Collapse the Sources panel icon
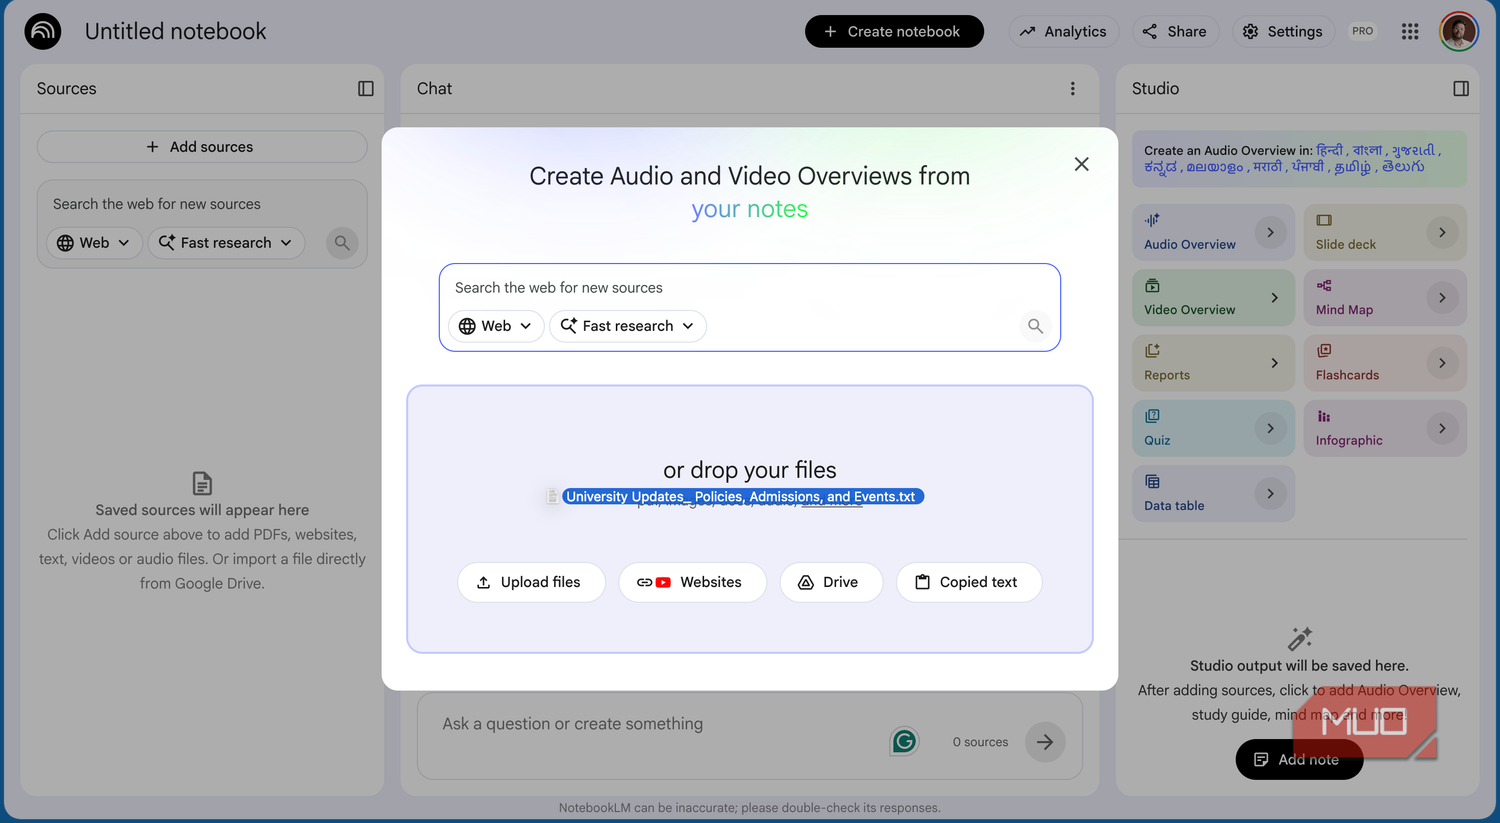 tap(366, 88)
